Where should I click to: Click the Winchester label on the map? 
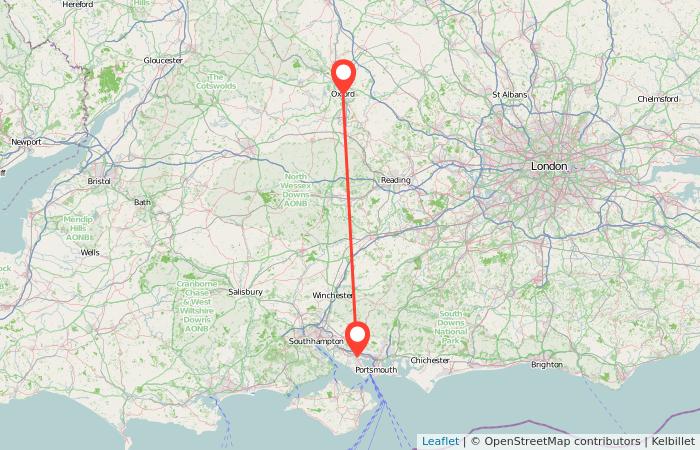point(333,296)
